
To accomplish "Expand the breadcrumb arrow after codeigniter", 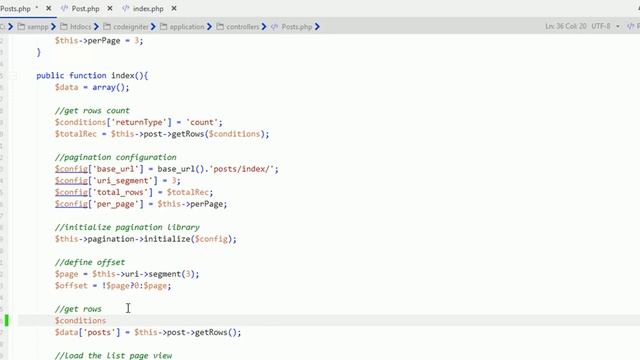I will pyautogui.click(x=153, y=27).
